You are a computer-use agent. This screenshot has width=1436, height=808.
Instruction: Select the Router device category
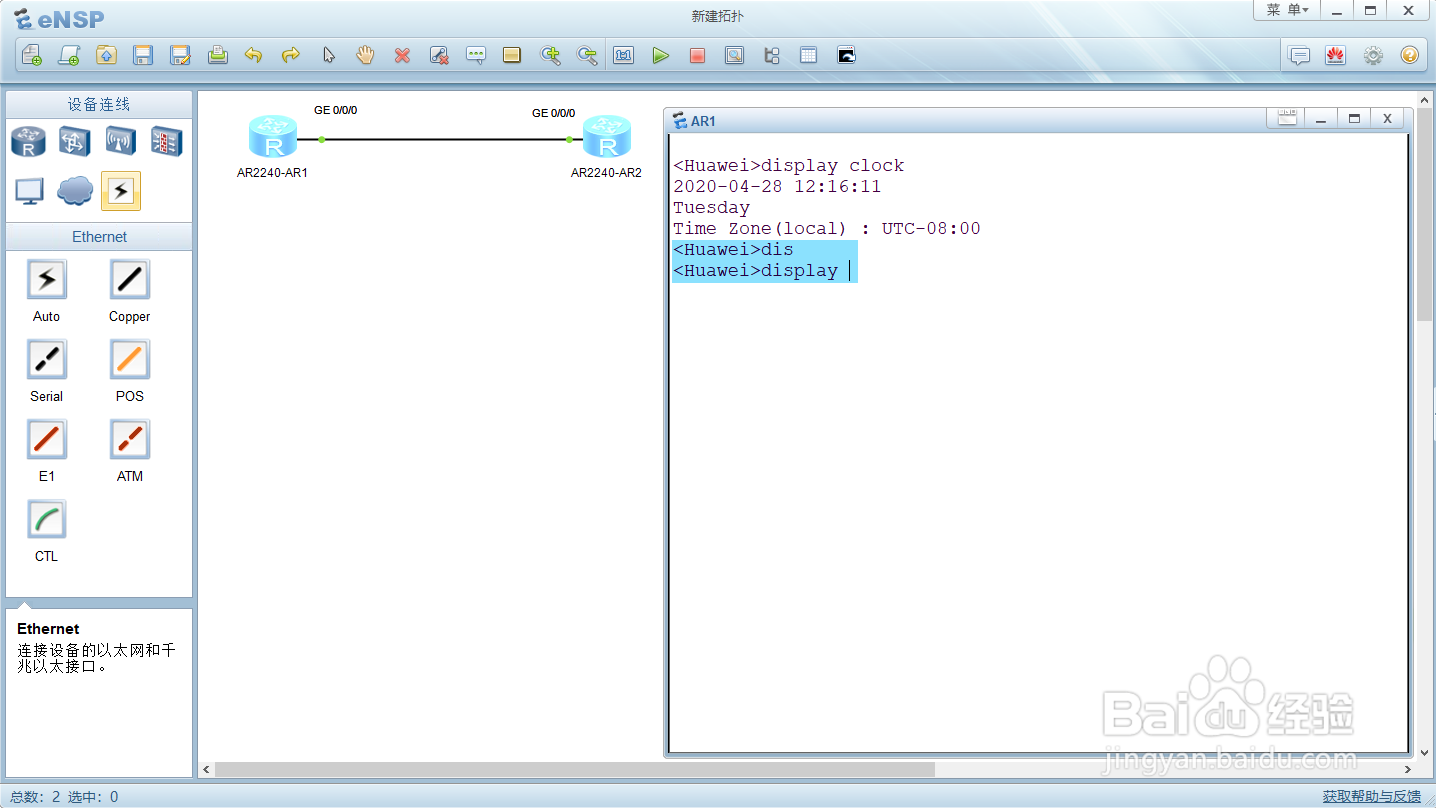(x=28, y=141)
